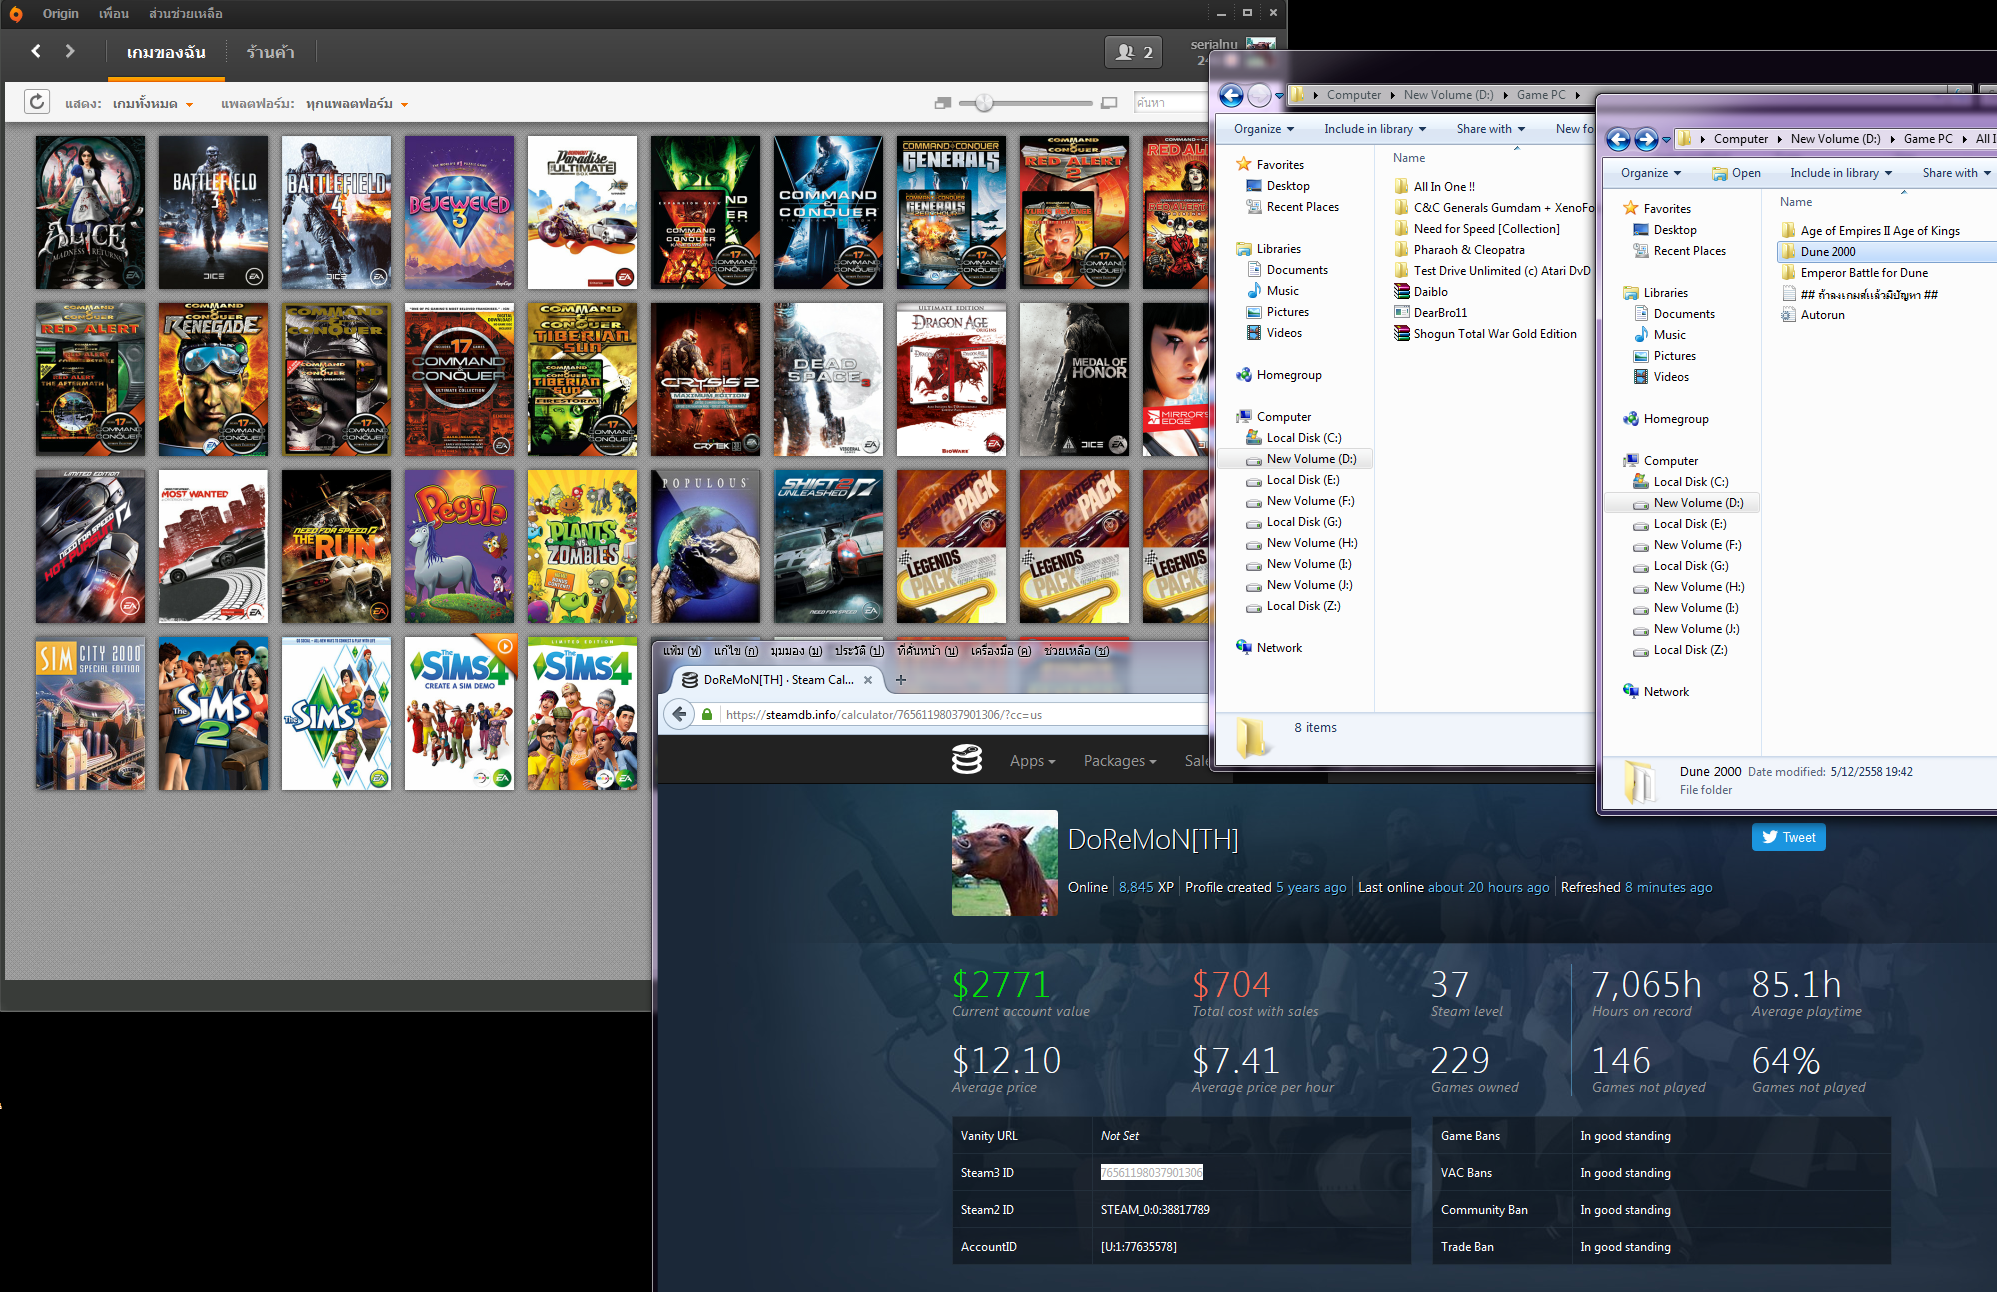Open new browser tab with plus icon

pyautogui.click(x=900, y=680)
